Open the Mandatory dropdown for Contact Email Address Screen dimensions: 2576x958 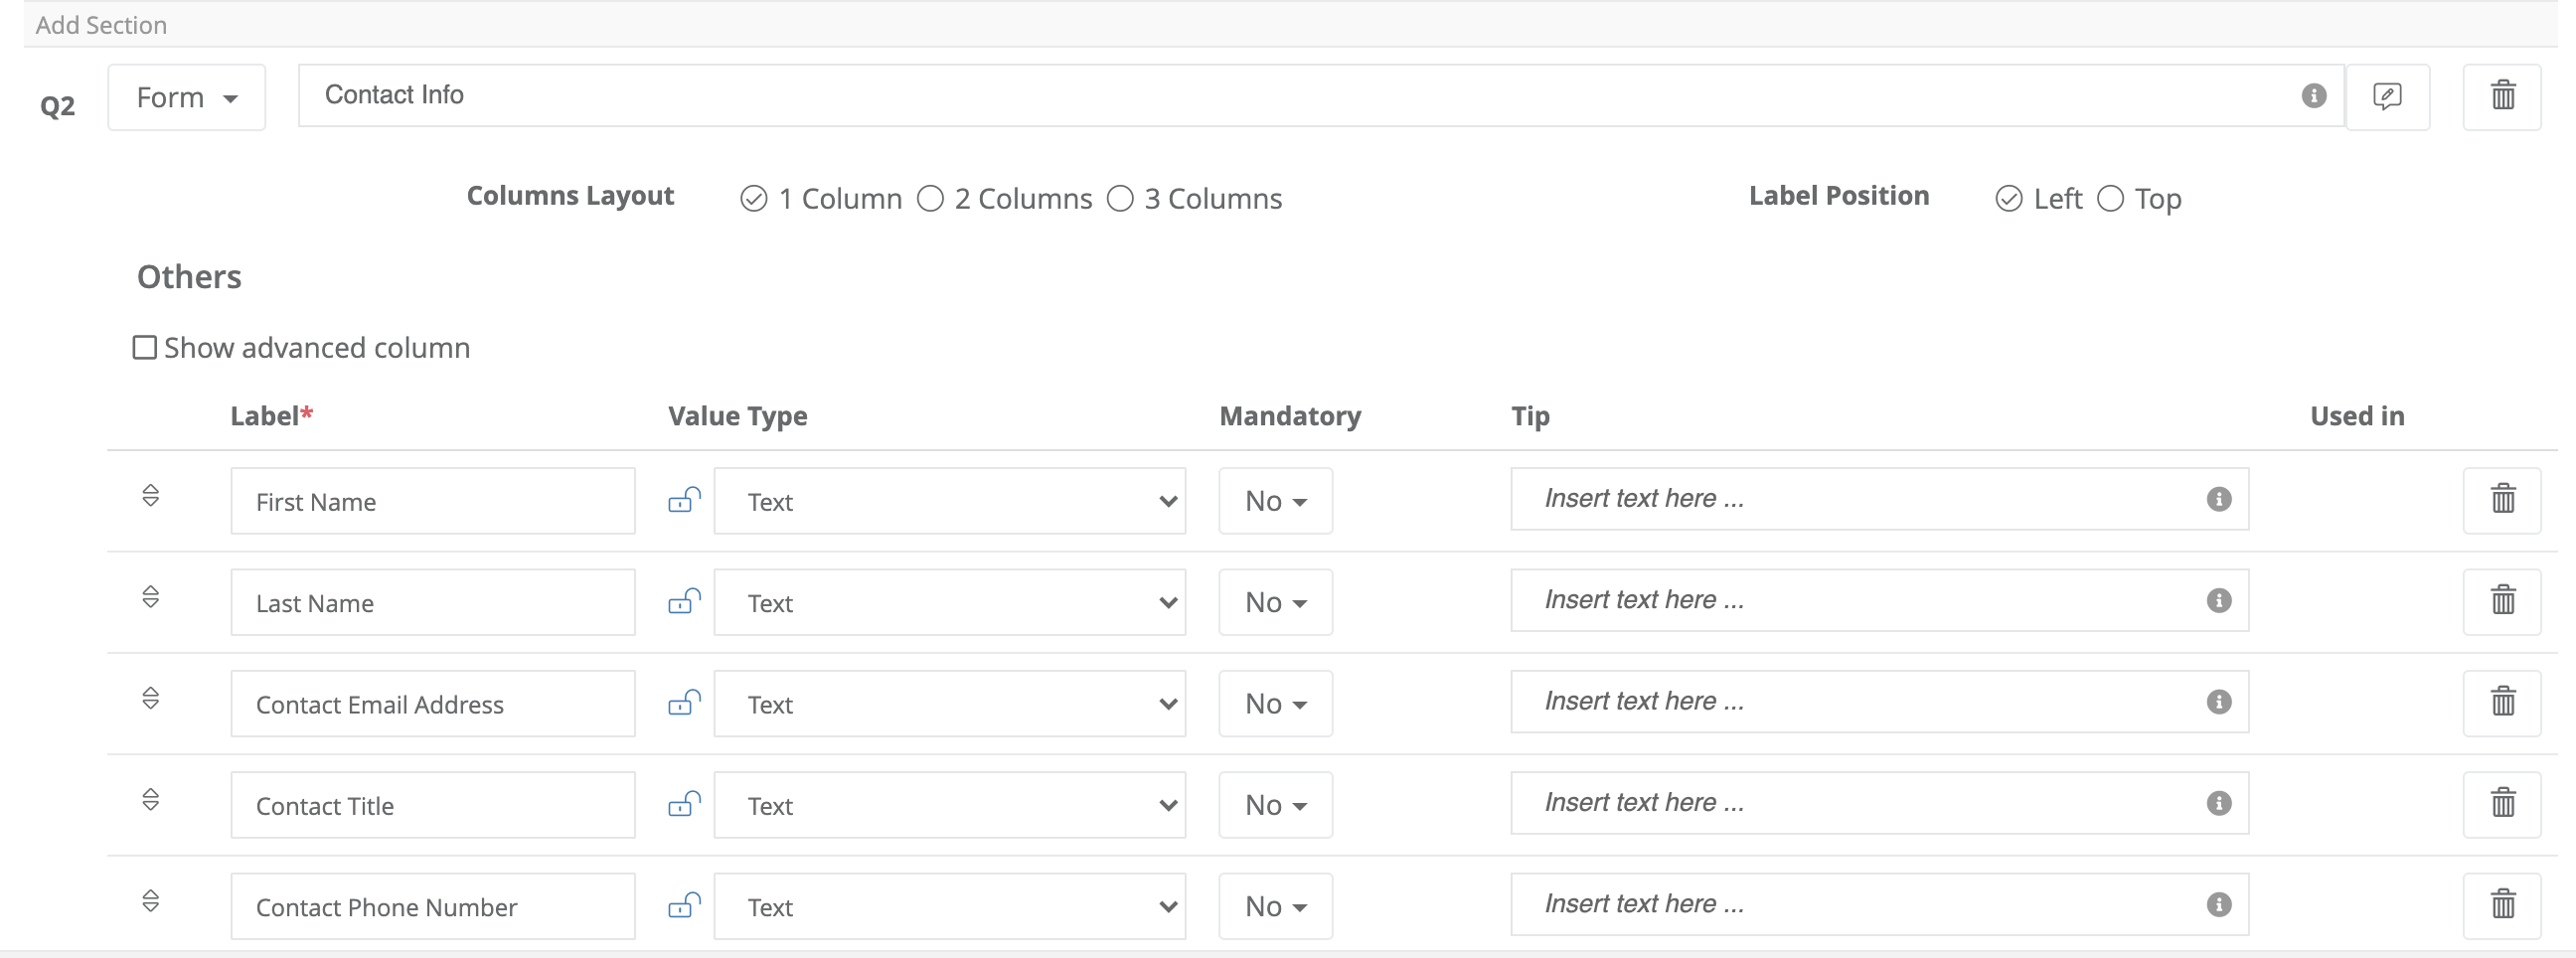[1275, 703]
